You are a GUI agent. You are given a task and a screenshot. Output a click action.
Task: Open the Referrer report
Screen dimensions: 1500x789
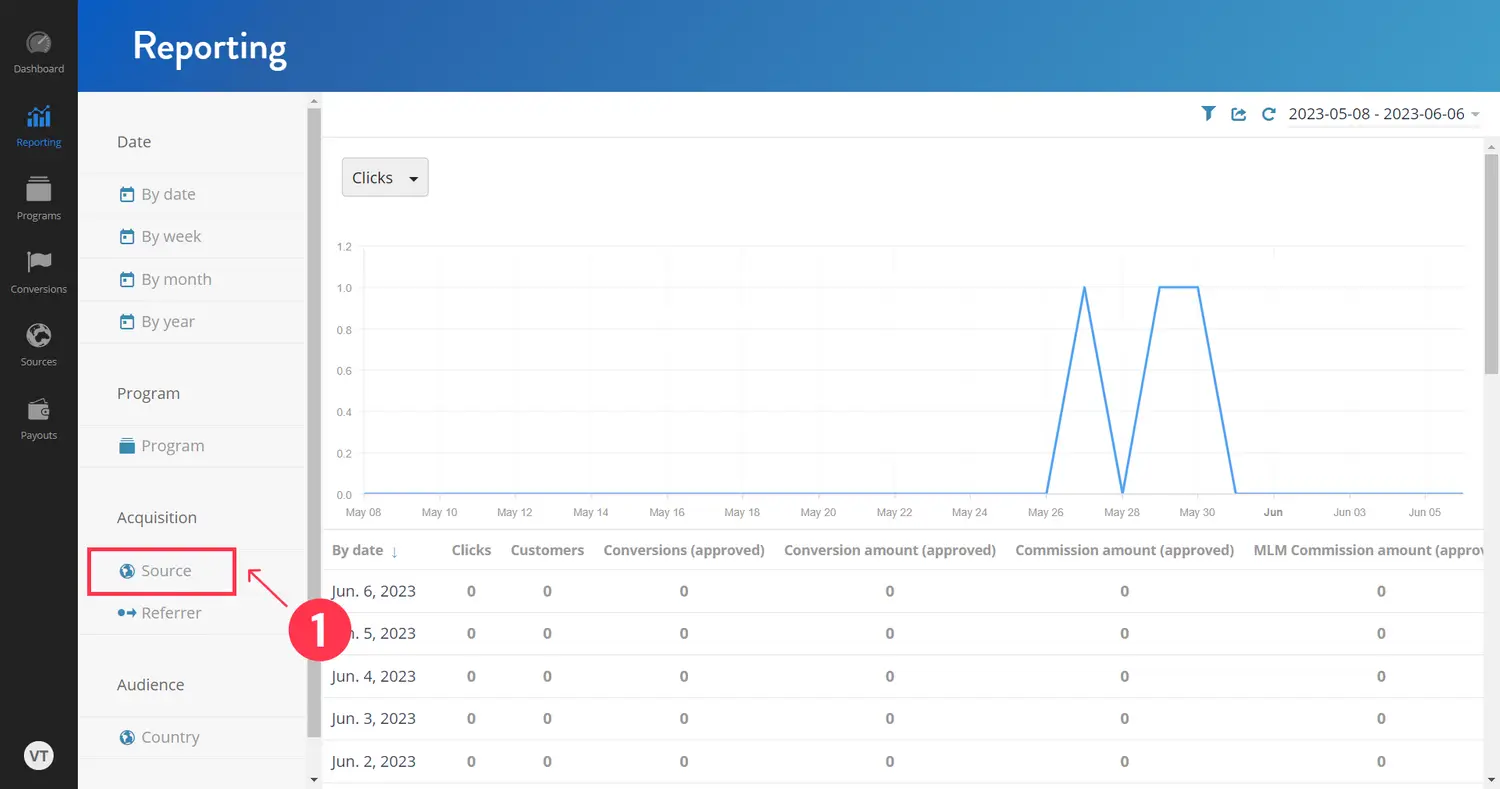(x=171, y=613)
